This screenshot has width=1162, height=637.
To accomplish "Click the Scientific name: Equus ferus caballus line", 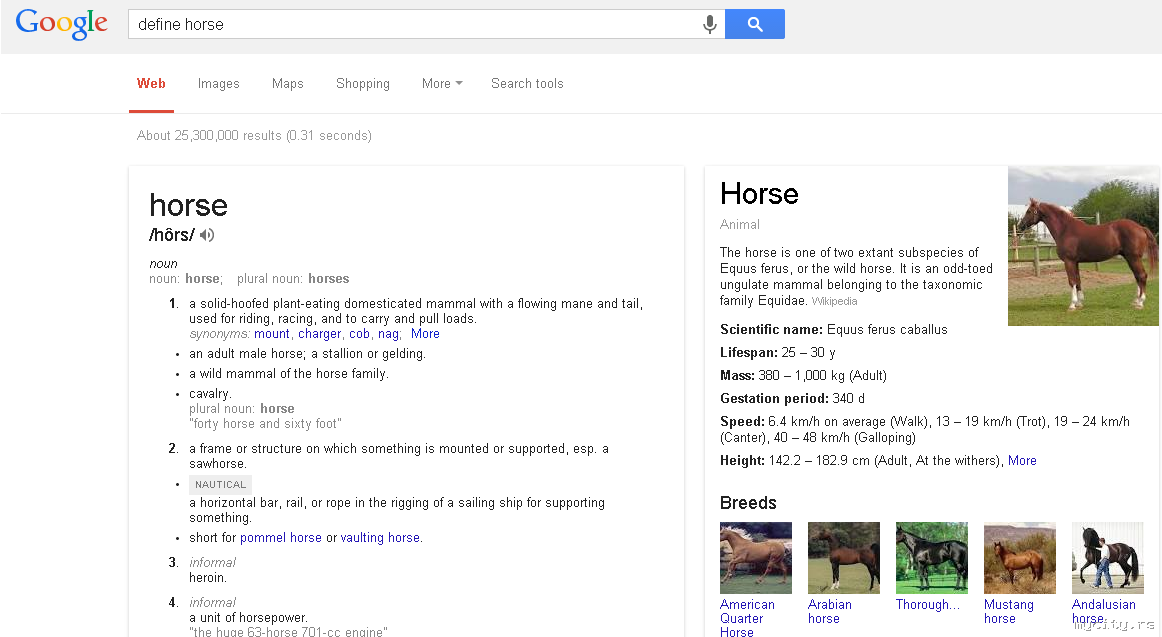I will [x=834, y=330].
